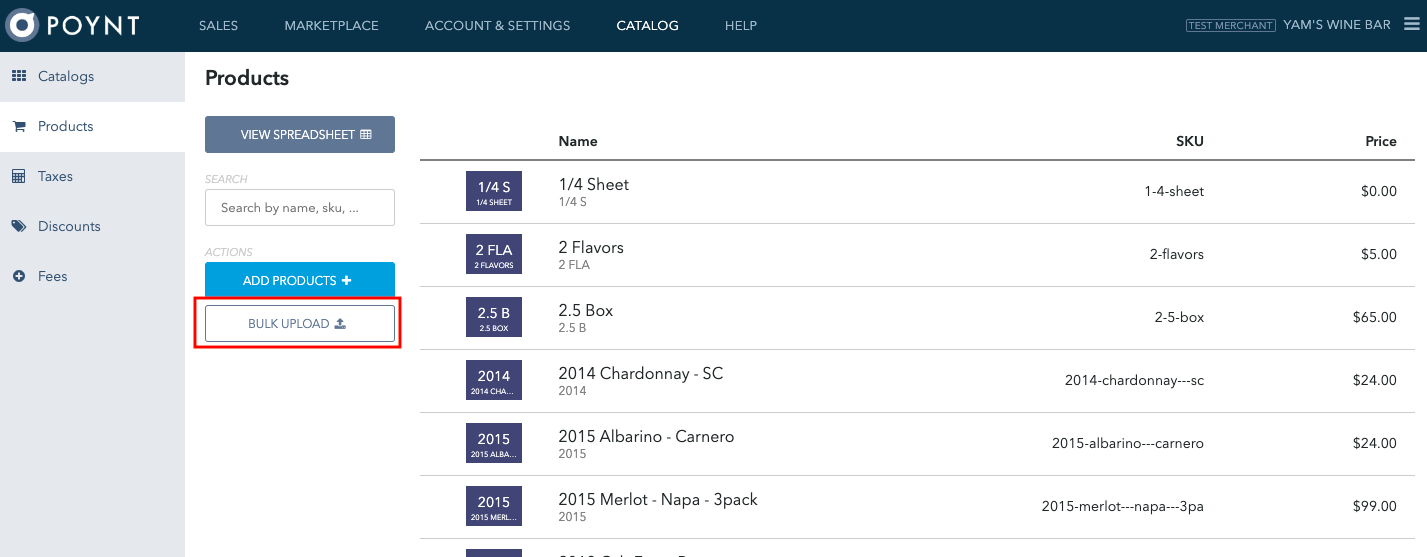
Task: Click the Price column header
Action: [x=1381, y=141]
